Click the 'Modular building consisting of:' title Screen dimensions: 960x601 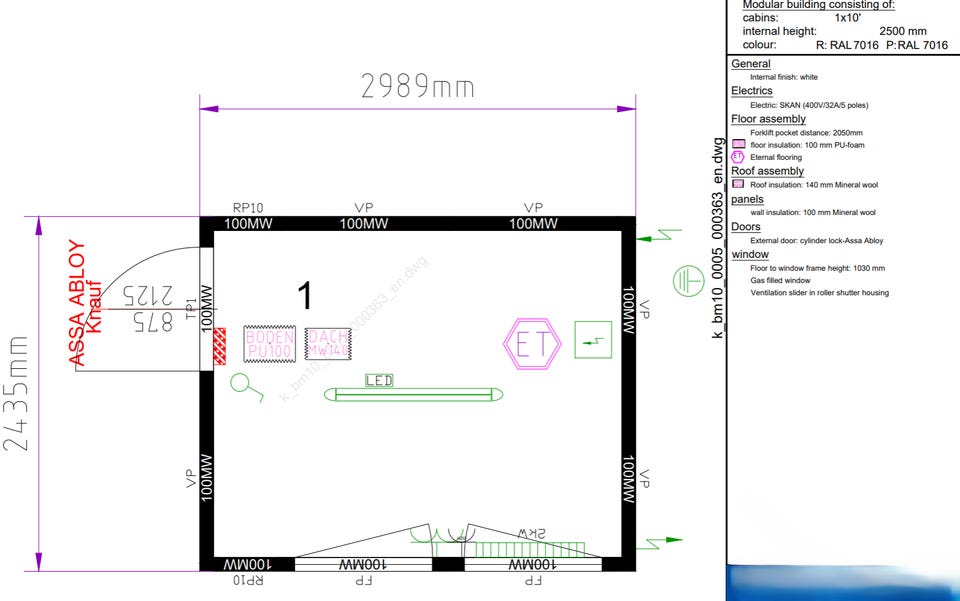click(819, 5)
